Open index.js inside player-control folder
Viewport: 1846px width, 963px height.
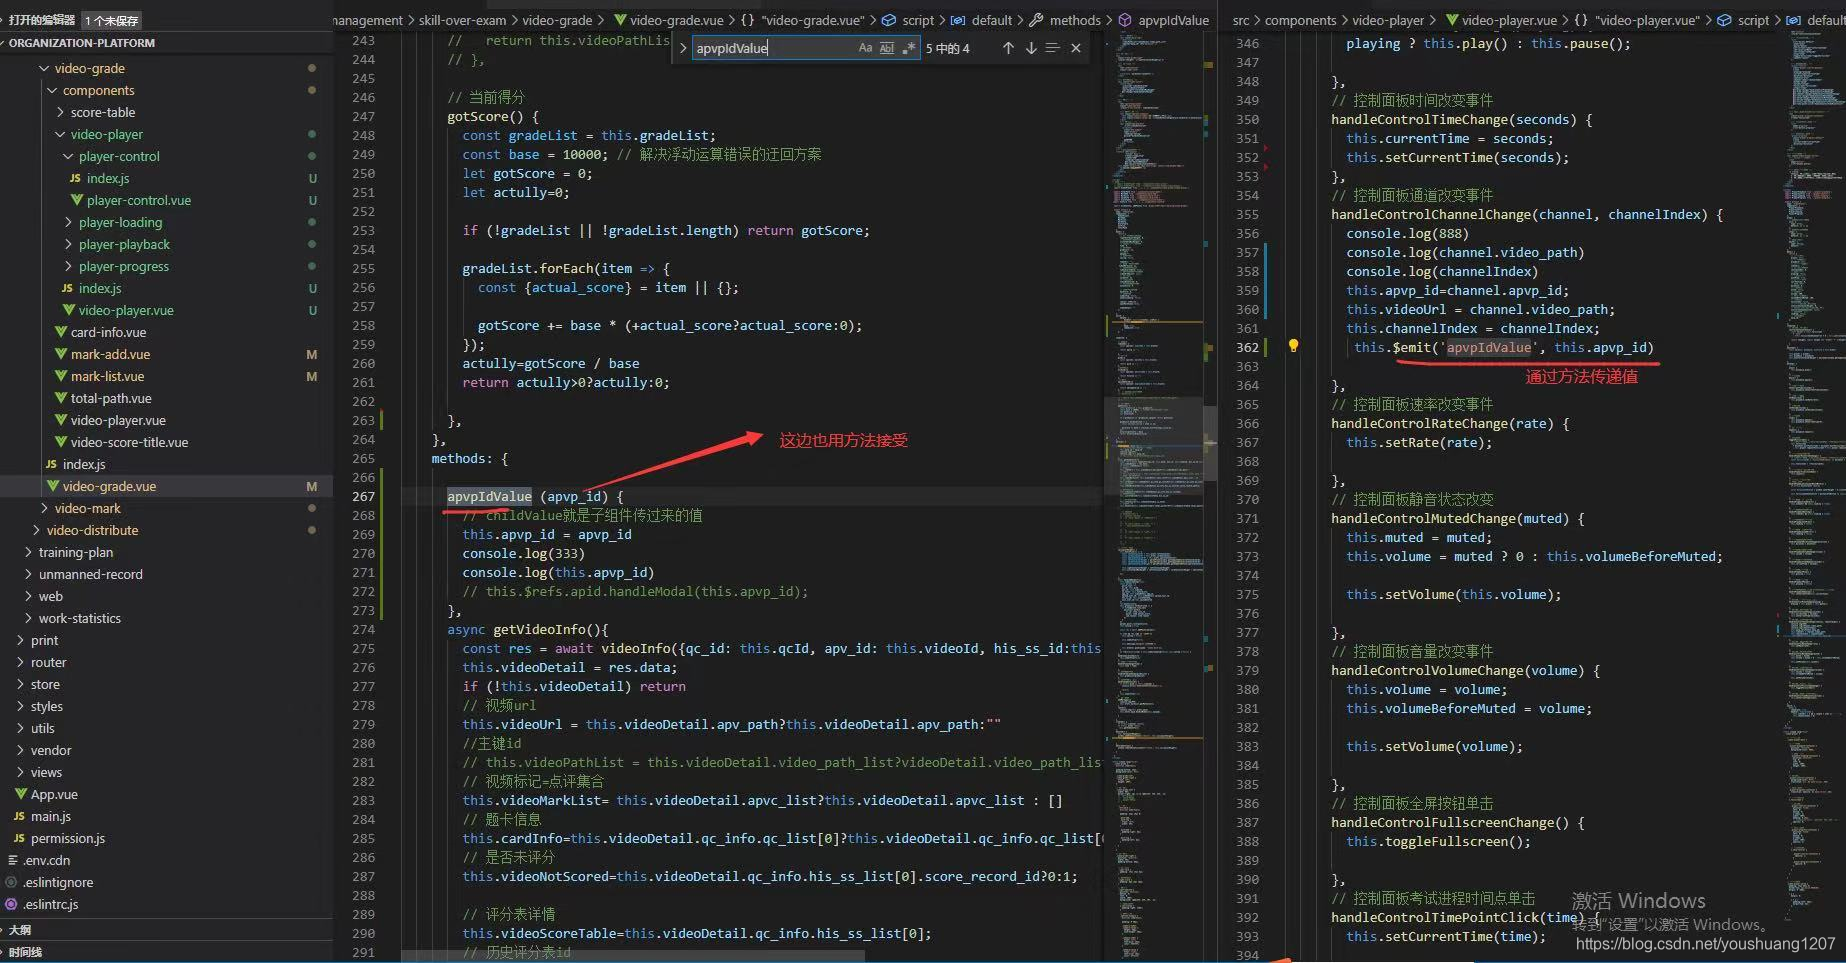108,178
